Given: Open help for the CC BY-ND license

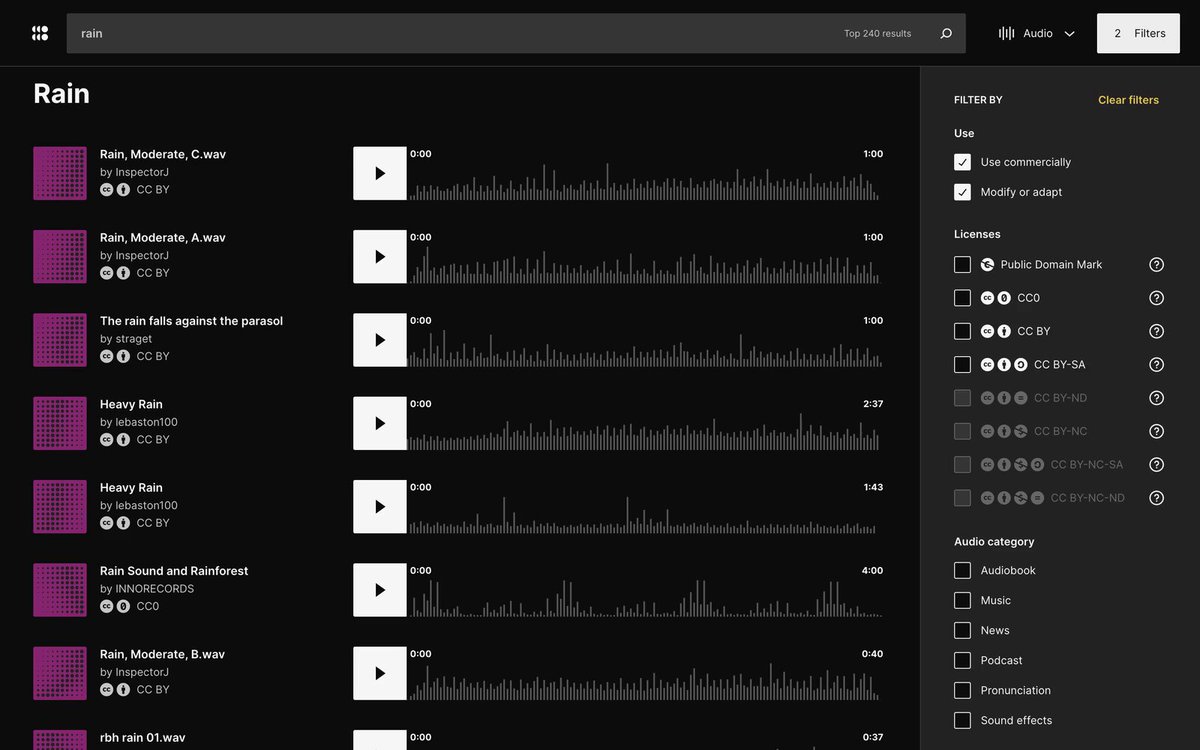Looking at the screenshot, I should 1156,398.
